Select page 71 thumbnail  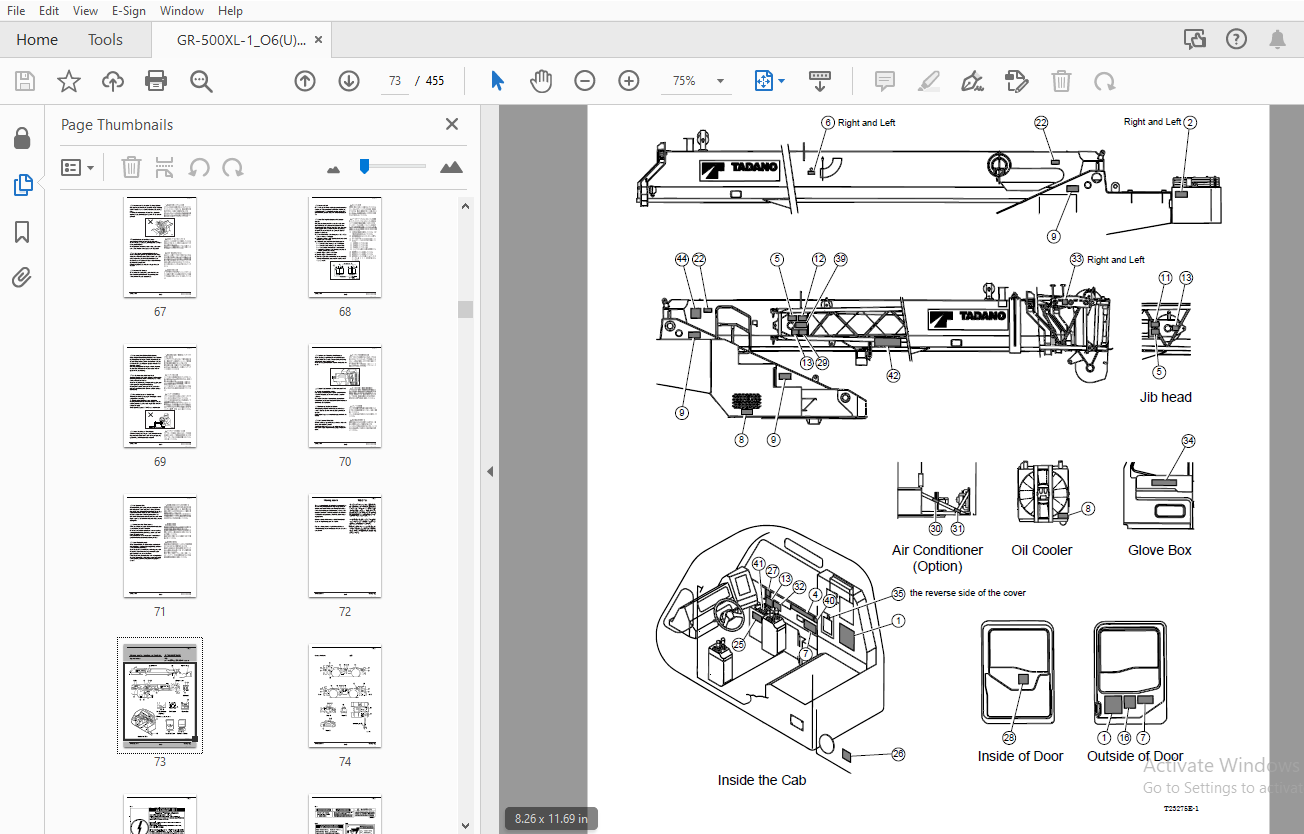coord(160,547)
